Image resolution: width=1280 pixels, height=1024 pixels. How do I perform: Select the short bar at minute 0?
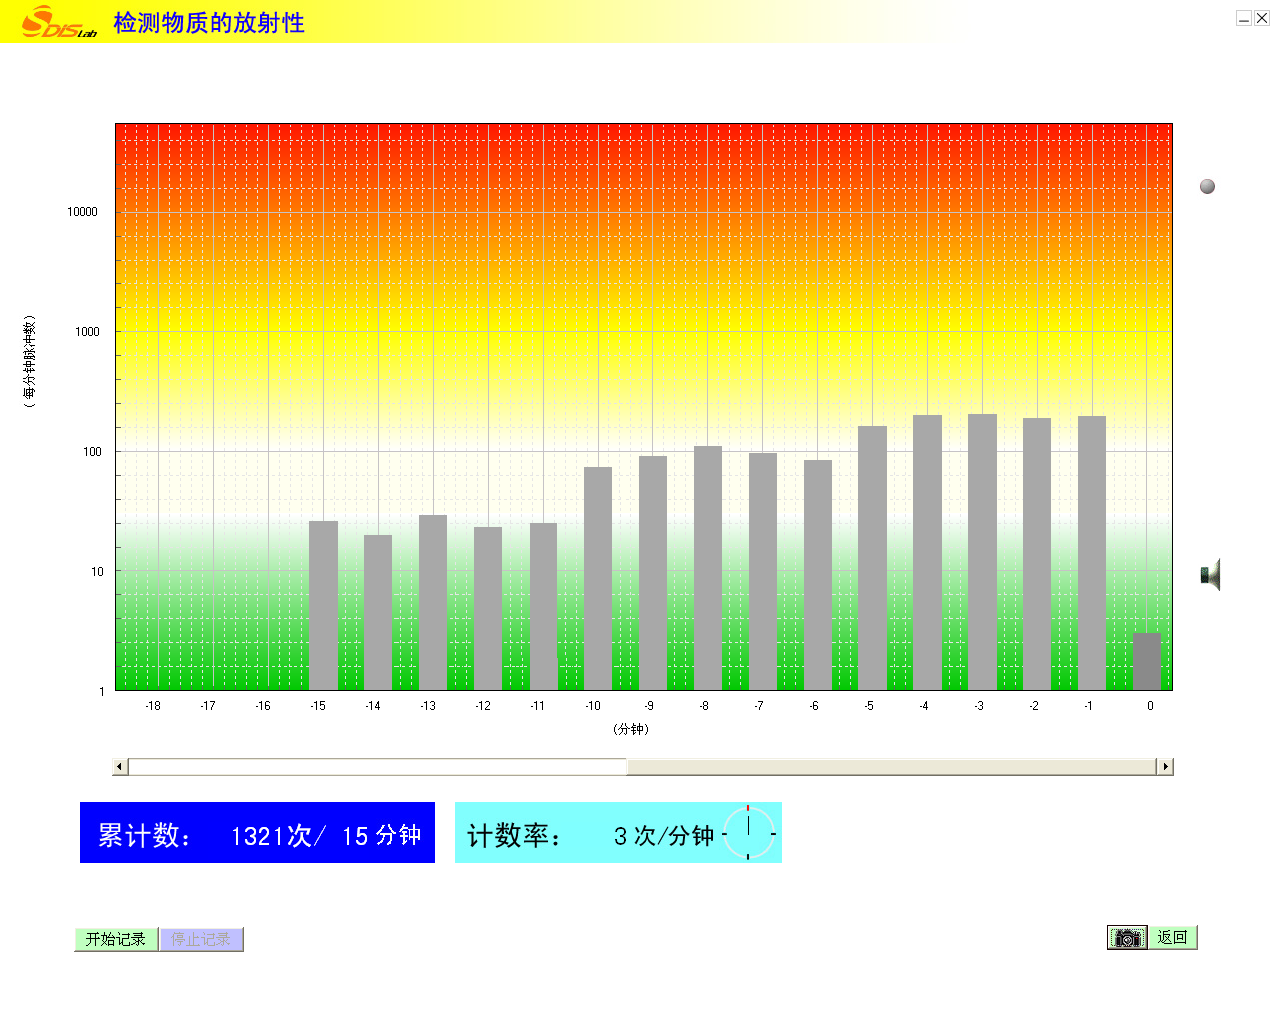click(x=1147, y=661)
